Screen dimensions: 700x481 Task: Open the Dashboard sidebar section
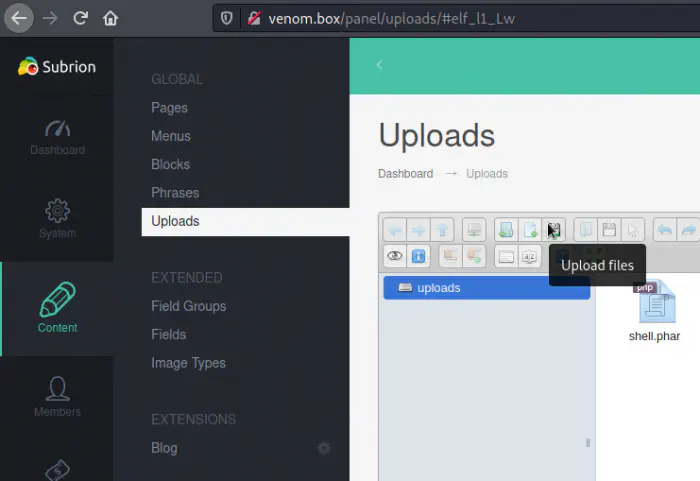(x=57, y=137)
